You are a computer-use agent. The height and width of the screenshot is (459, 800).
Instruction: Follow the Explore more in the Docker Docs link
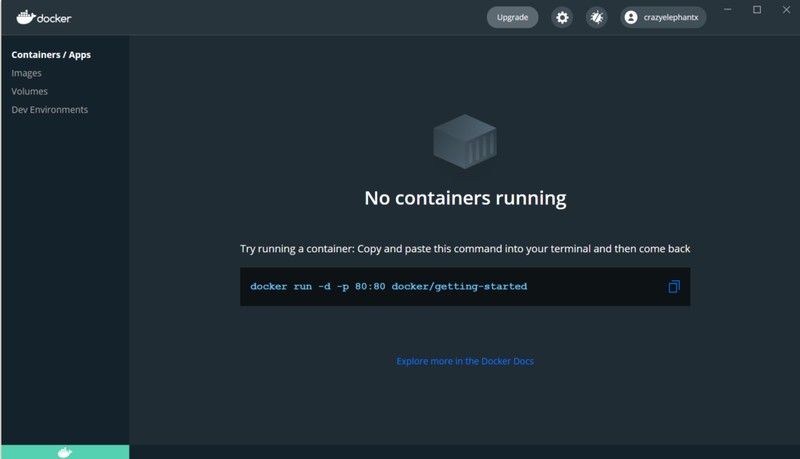click(465, 361)
